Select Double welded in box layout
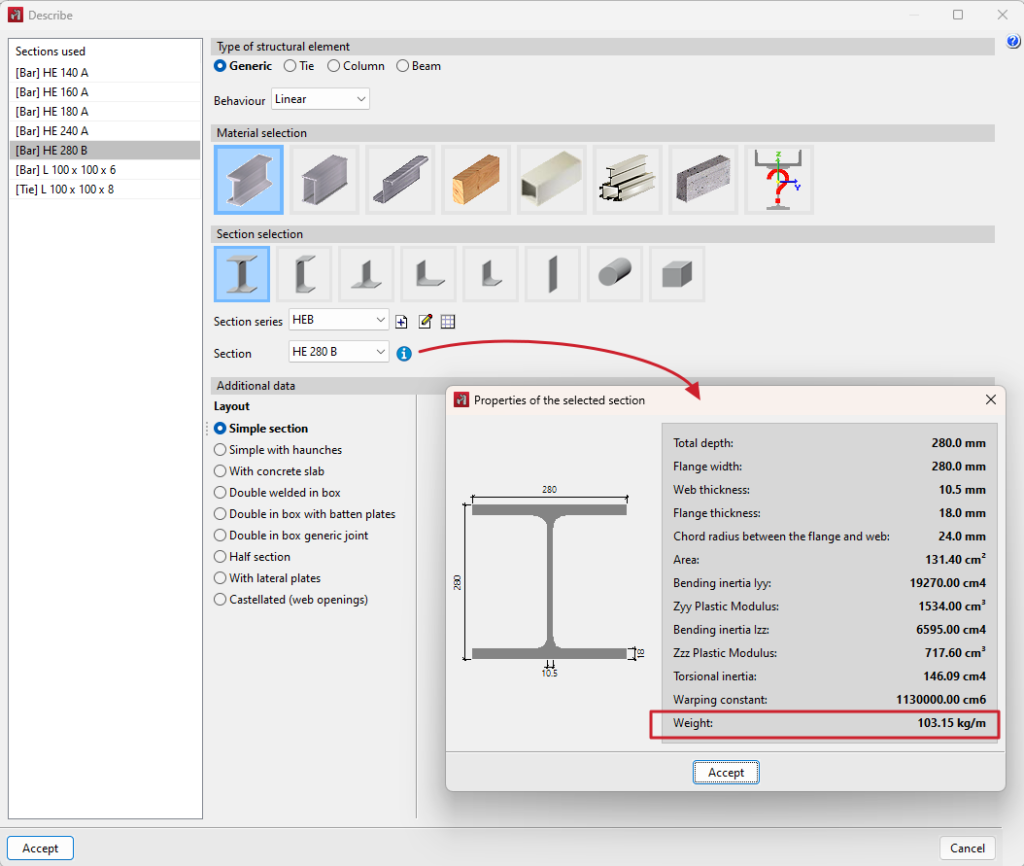Image resolution: width=1024 pixels, height=866 pixels. [278, 492]
